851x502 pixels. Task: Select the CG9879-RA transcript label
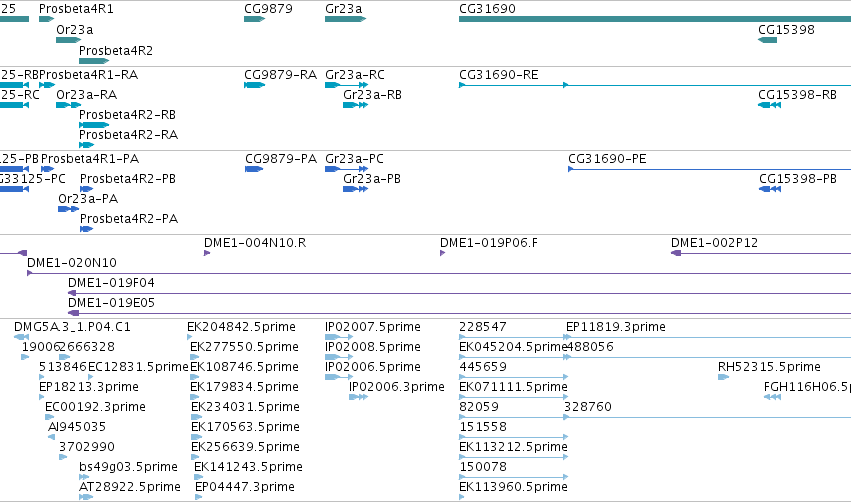click(x=281, y=74)
